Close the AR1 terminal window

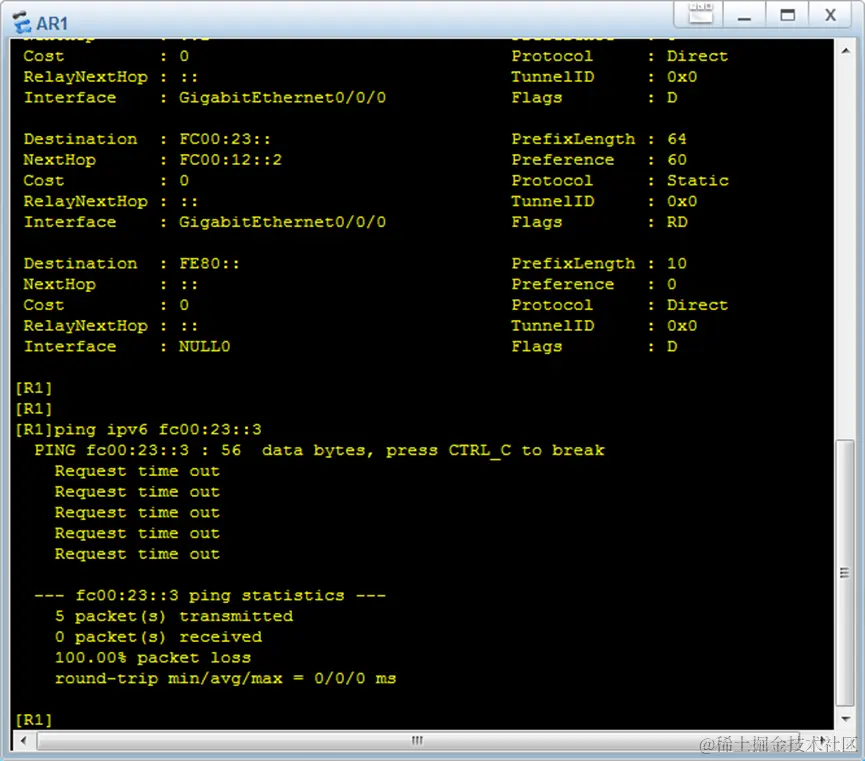click(x=830, y=15)
